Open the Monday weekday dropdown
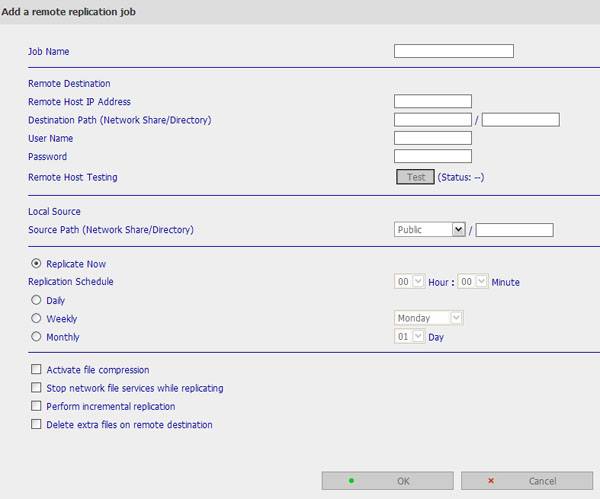The width and height of the screenshot is (600, 499). tap(429, 318)
